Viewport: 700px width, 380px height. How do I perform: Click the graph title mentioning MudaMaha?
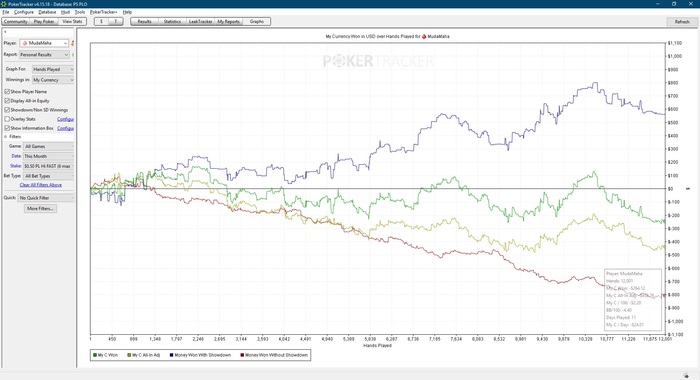click(387, 37)
